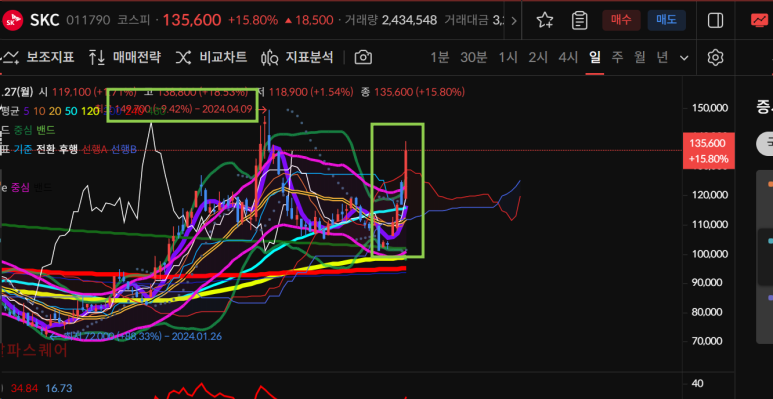The height and width of the screenshot is (399, 773).
Task: Open 지표분석 indicator analysis tool
Action: tap(297, 58)
